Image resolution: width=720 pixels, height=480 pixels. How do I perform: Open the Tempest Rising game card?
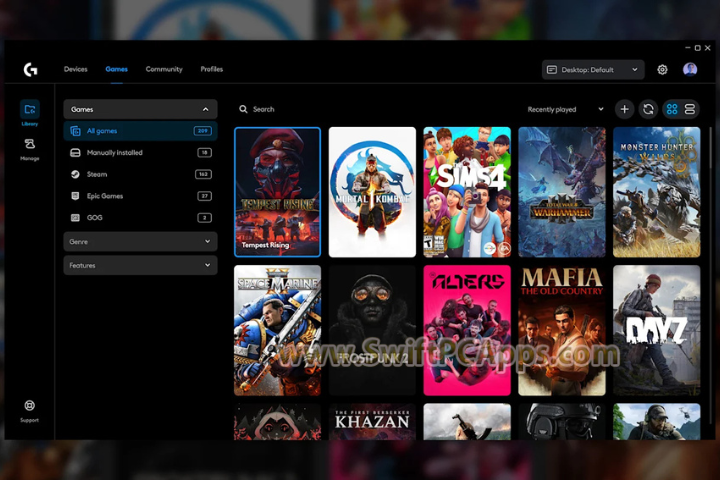(277, 192)
